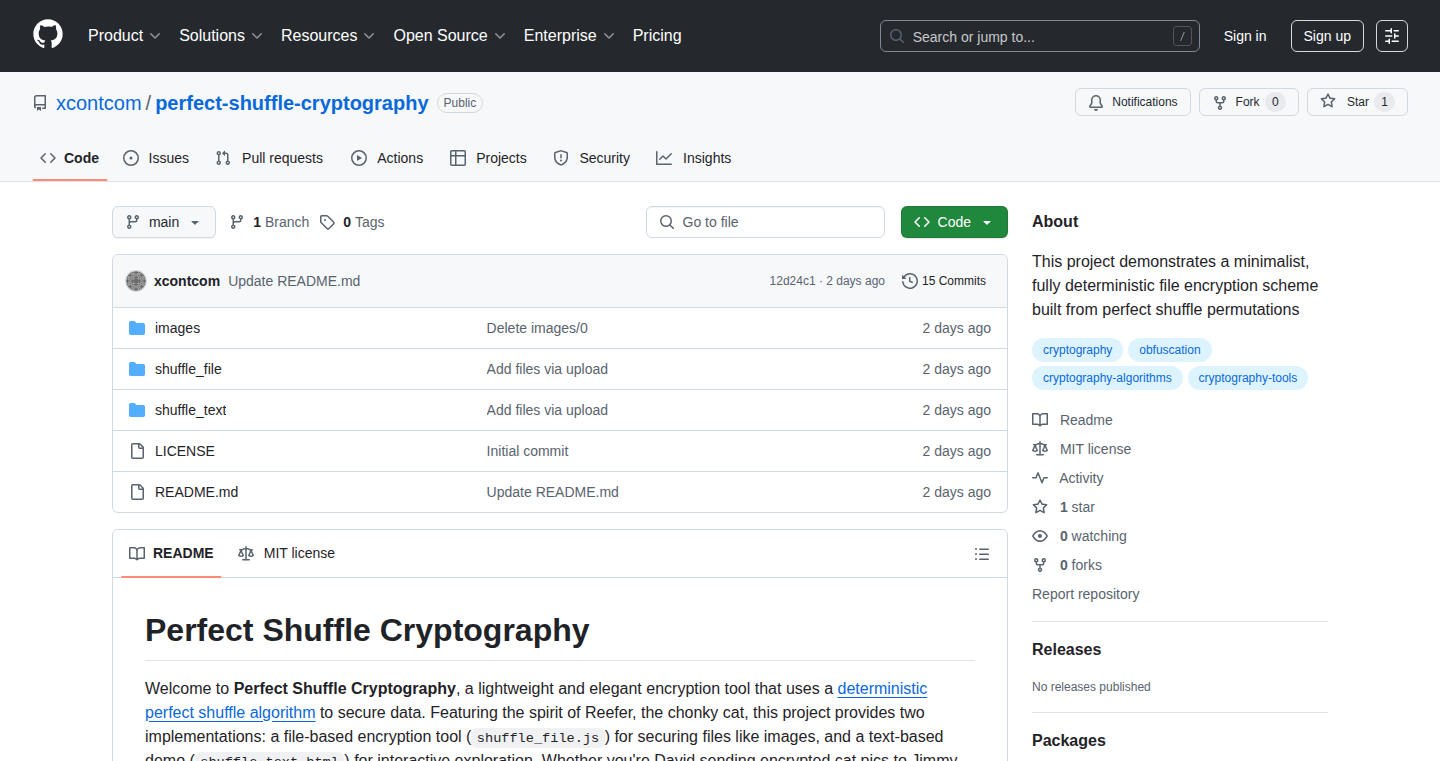Viewport: 1440px width, 761px height.
Task: Click the cryptography-tools topic tag
Action: [x=1248, y=378]
